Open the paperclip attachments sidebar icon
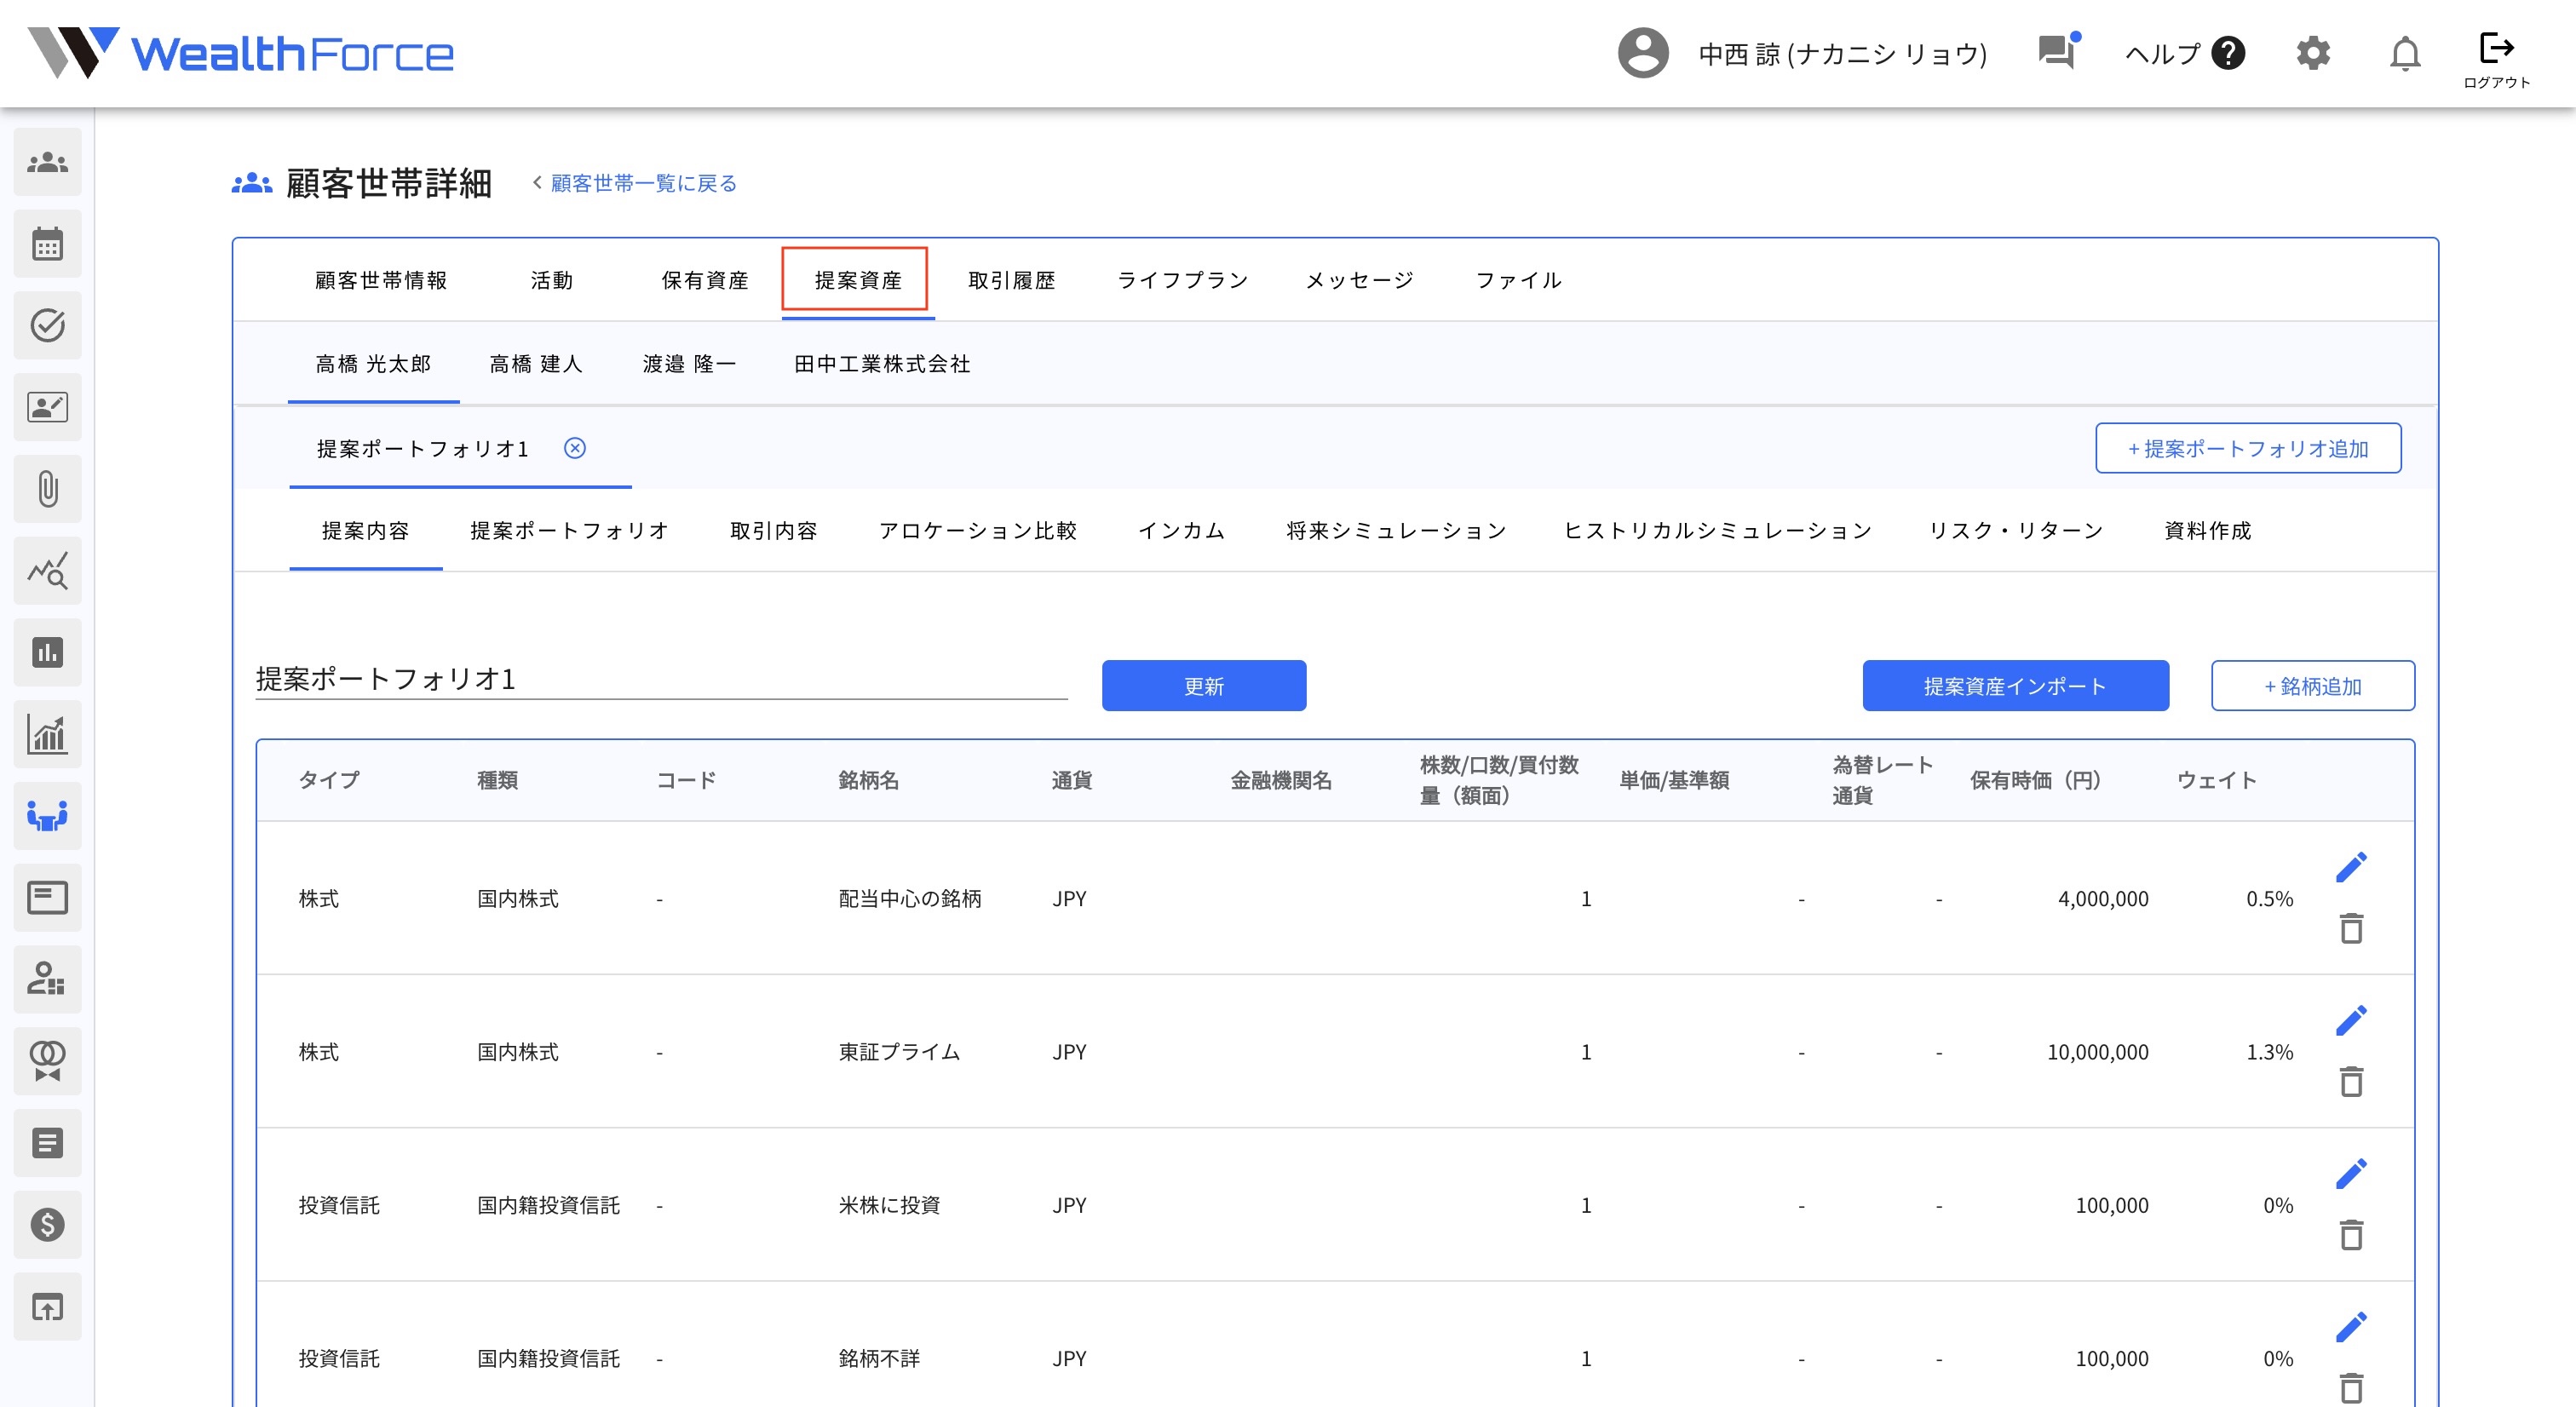This screenshot has height=1407, width=2576. pos(47,489)
